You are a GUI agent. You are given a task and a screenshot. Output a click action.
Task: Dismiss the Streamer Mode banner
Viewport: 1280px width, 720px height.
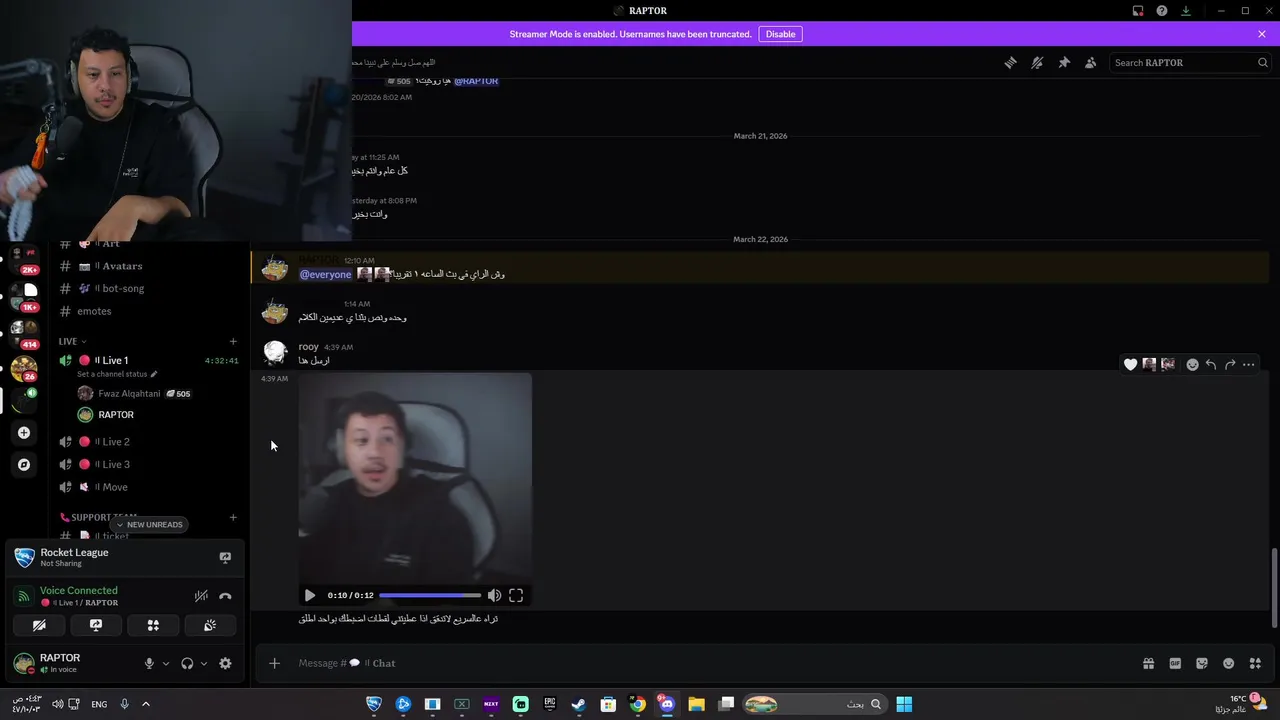tap(1262, 34)
